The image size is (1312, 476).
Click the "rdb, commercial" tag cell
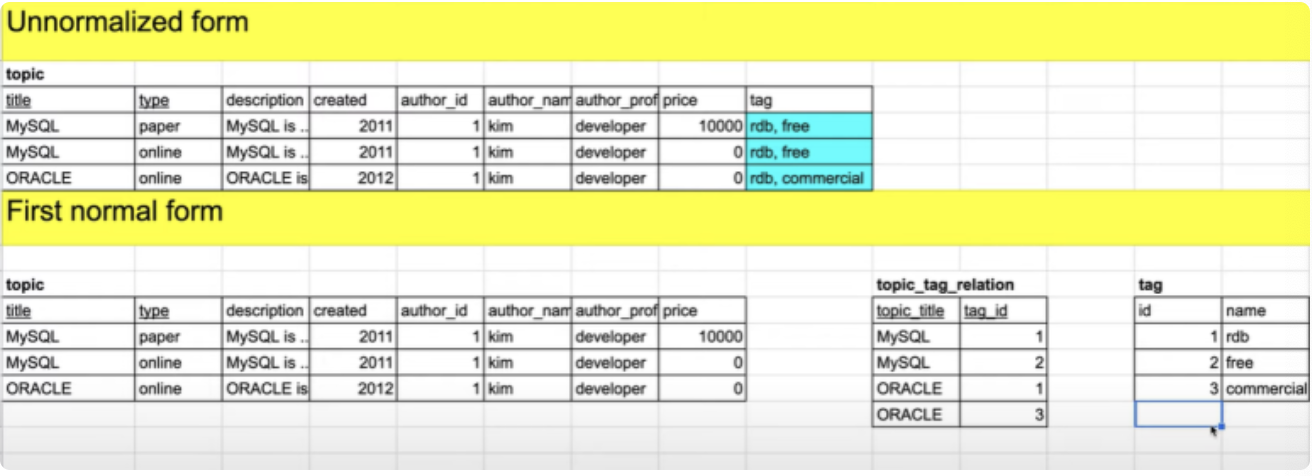click(x=809, y=178)
